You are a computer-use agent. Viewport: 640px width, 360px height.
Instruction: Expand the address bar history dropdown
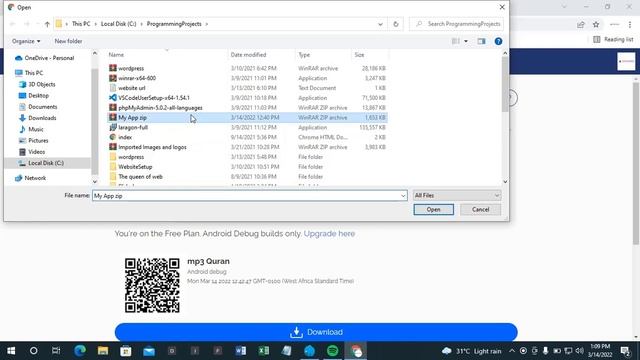point(380,24)
